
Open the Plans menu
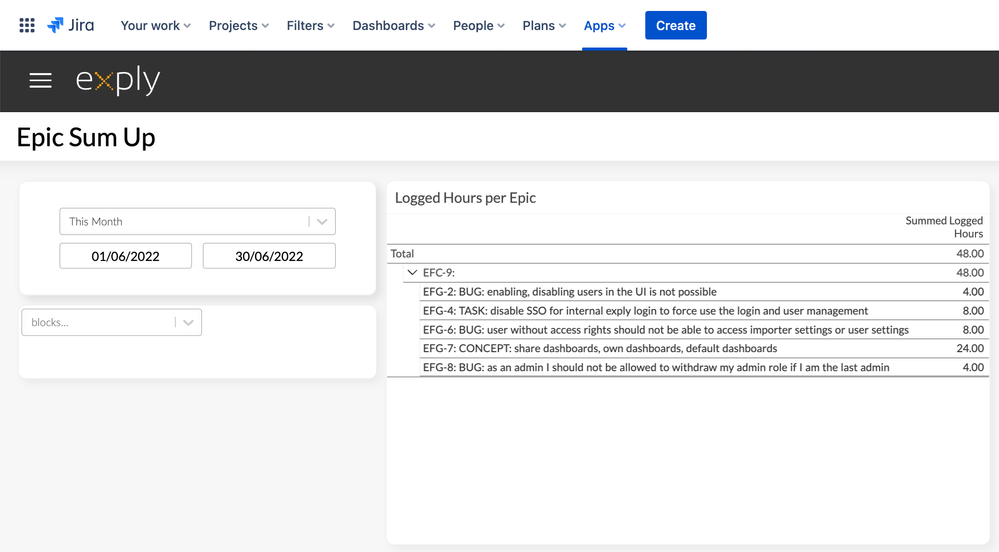544,25
